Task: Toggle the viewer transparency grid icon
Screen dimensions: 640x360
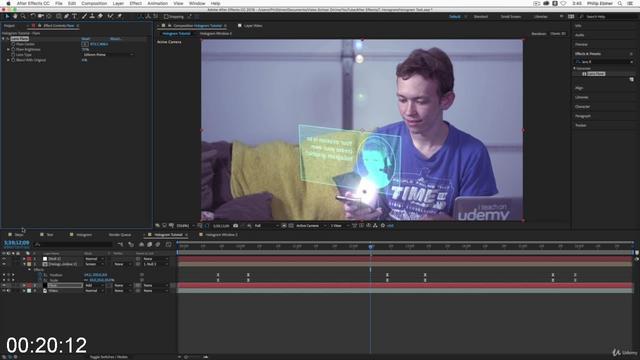Action: (x=291, y=226)
